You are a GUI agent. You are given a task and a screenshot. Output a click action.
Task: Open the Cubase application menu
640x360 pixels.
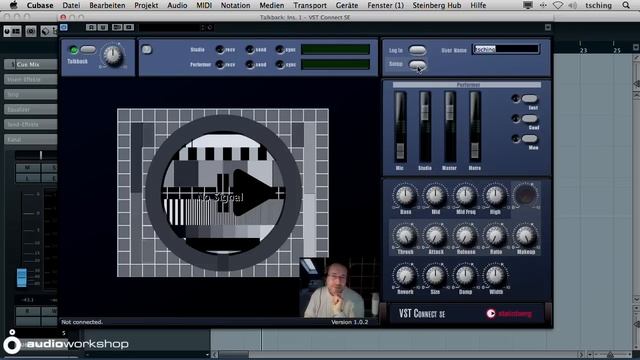coord(40,5)
